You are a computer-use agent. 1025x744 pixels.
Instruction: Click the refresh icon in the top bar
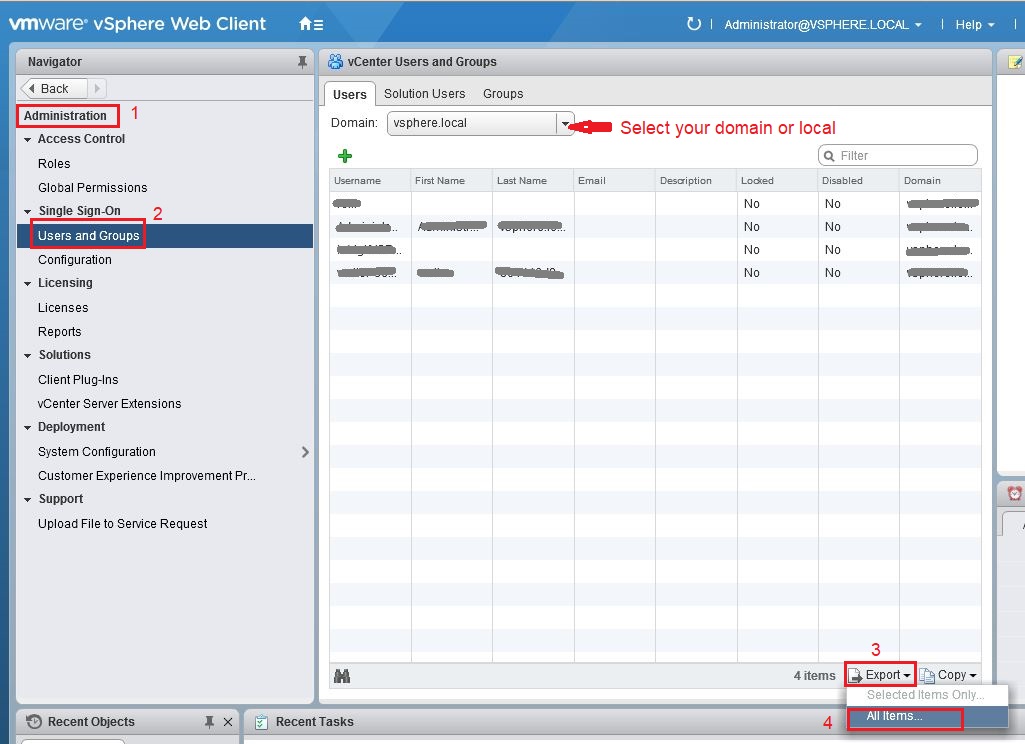[x=694, y=24]
